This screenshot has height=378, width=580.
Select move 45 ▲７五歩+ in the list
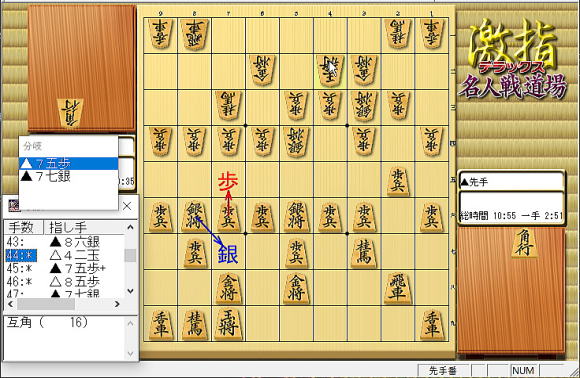65,268
